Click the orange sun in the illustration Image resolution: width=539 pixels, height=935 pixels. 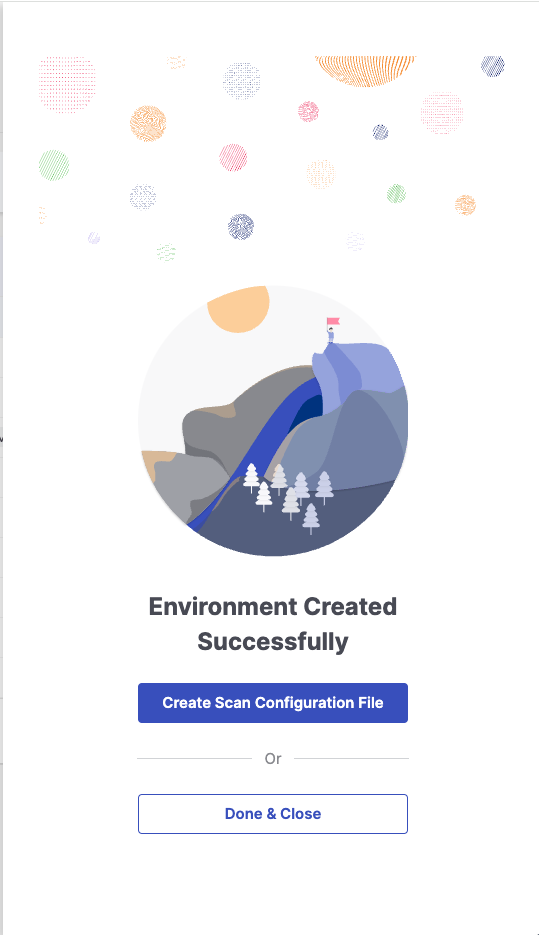point(238,309)
